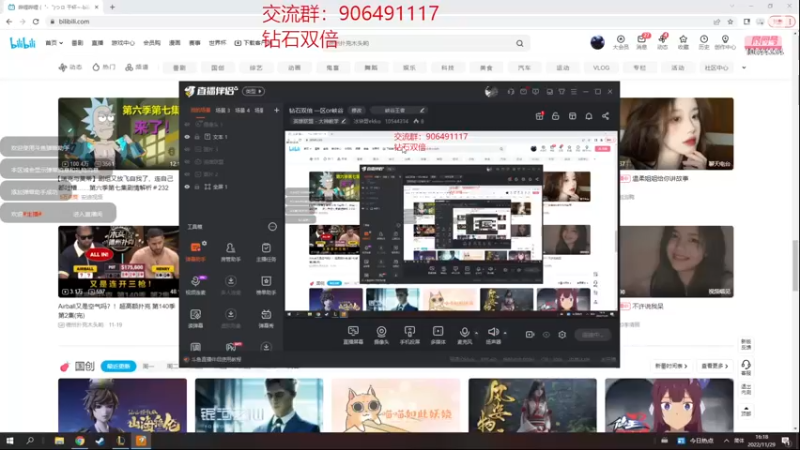Open the streamer tasks tool

point(266,252)
